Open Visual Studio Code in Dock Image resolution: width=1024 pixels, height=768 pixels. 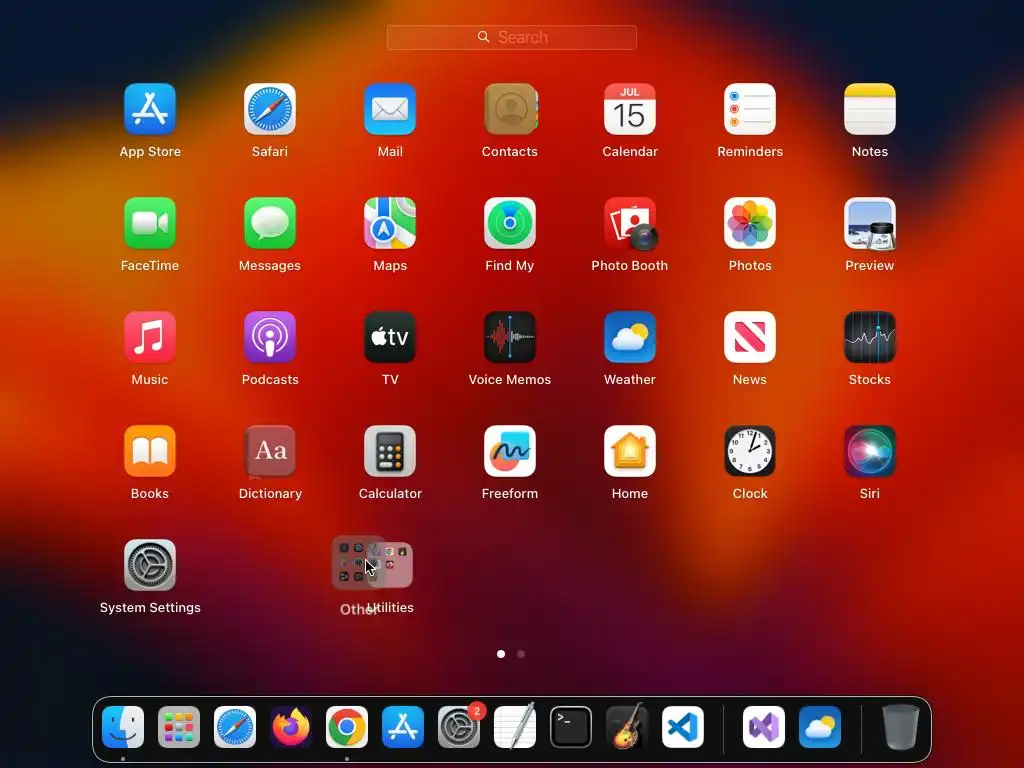(682, 727)
